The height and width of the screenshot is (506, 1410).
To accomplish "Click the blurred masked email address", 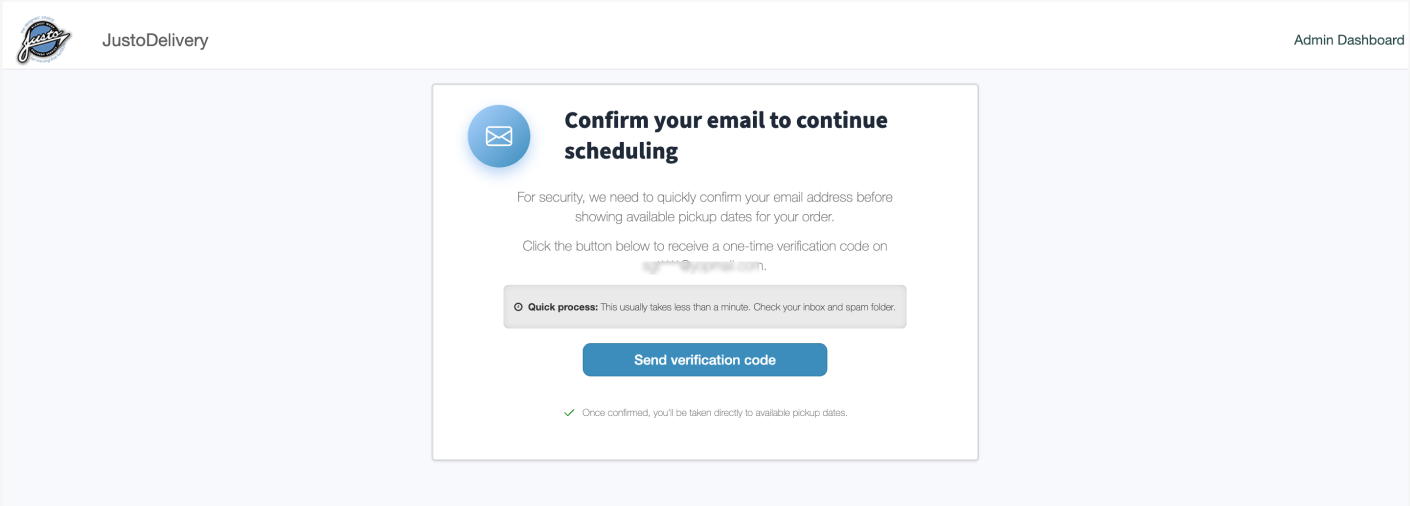I will click(704, 266).
